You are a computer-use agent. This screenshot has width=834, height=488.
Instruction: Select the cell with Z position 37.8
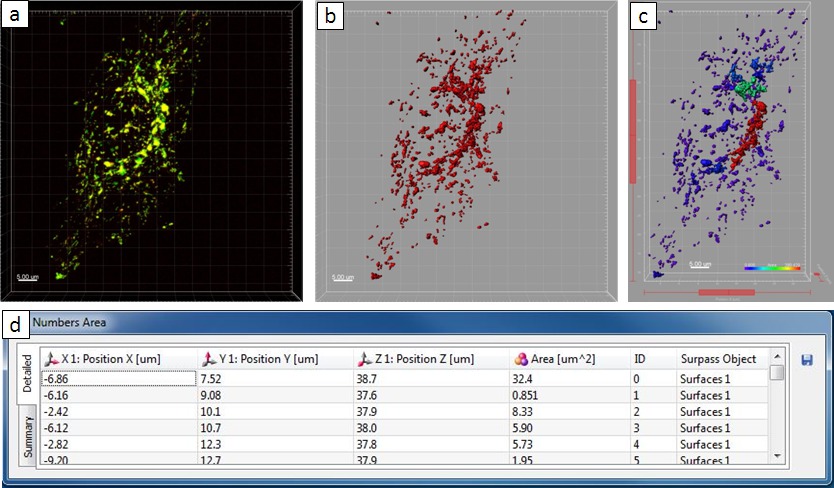[x=431, y=444]
